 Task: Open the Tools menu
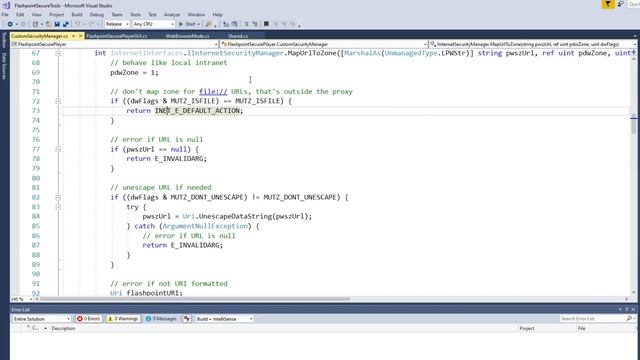[x=135, y=15]
